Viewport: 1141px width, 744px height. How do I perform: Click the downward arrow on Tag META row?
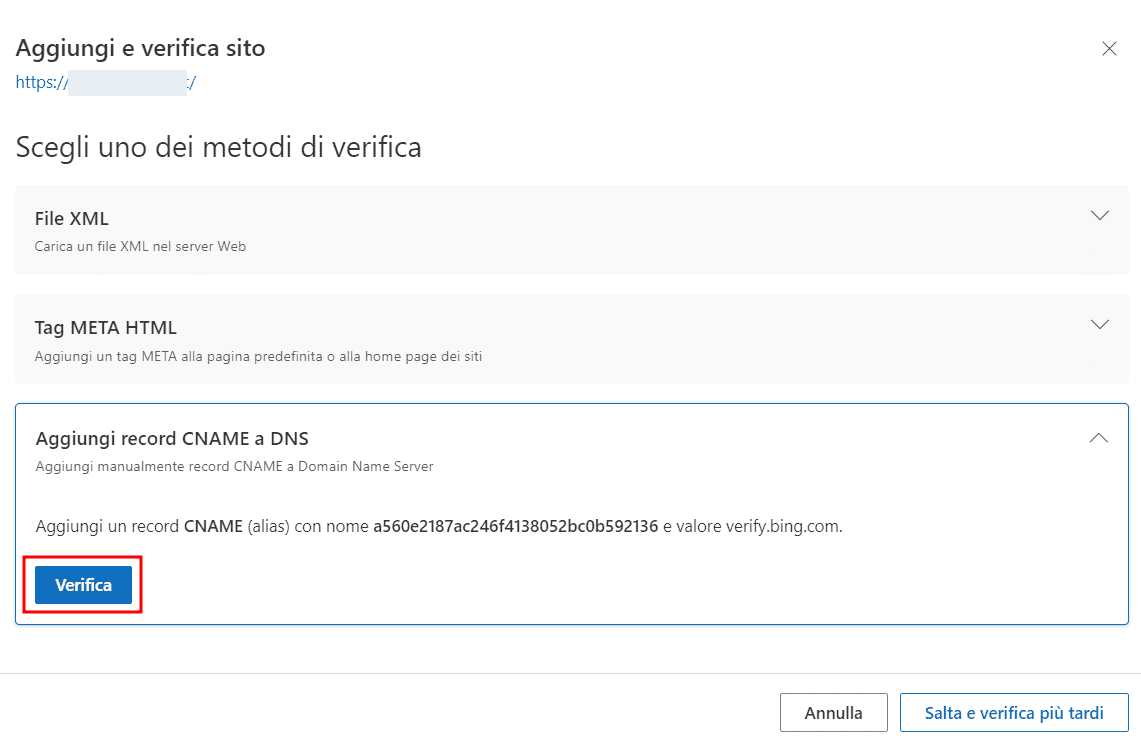(1100, 324)
